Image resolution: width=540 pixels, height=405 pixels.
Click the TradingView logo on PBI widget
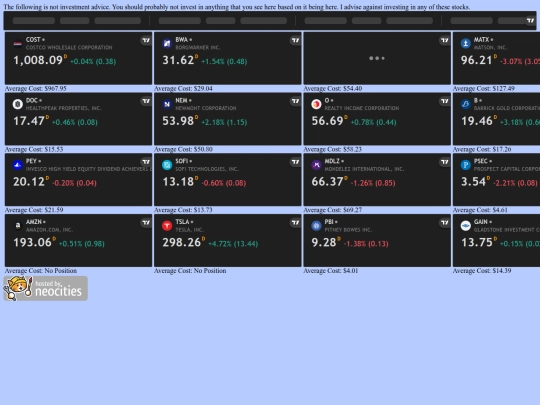(445, 222)
